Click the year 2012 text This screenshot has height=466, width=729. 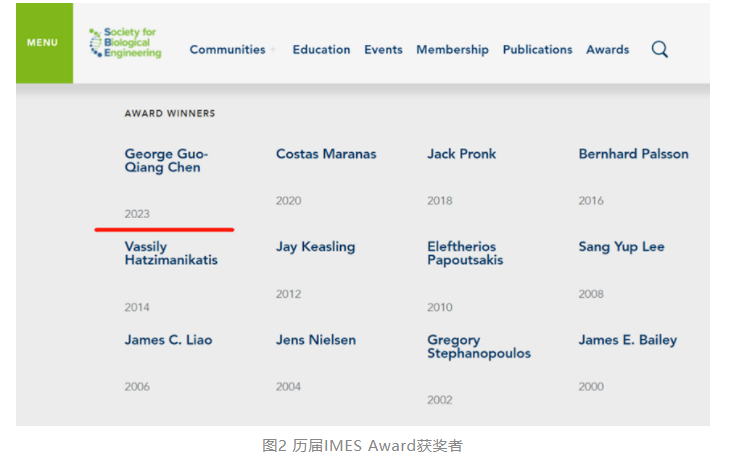(x=289, y=294)
